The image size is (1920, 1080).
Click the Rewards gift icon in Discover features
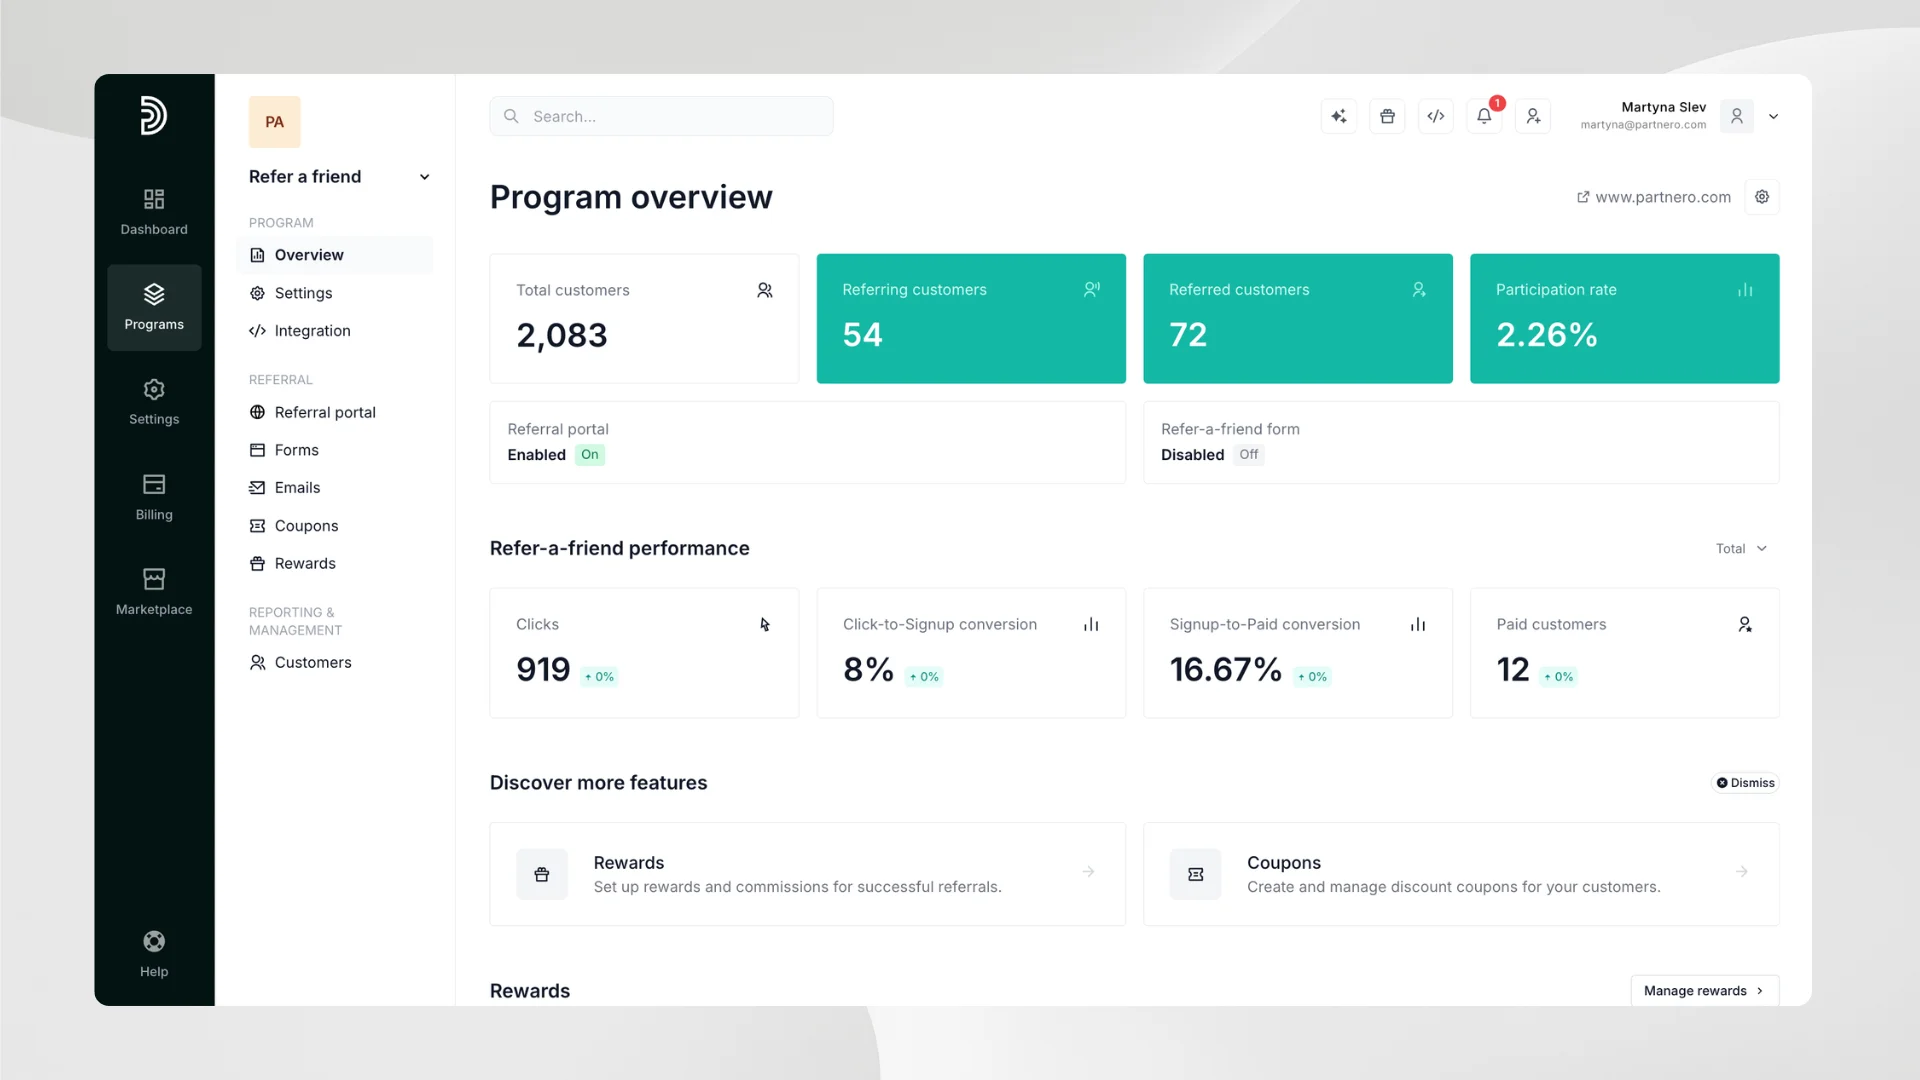[x=542, y=874]
